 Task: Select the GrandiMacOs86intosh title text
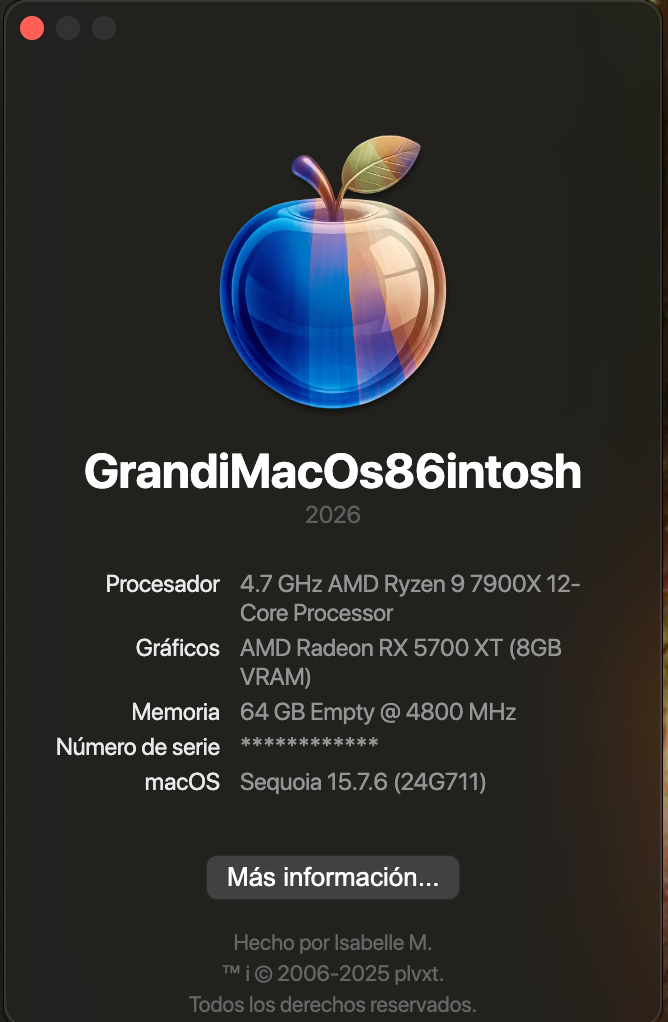coord(332,471)
